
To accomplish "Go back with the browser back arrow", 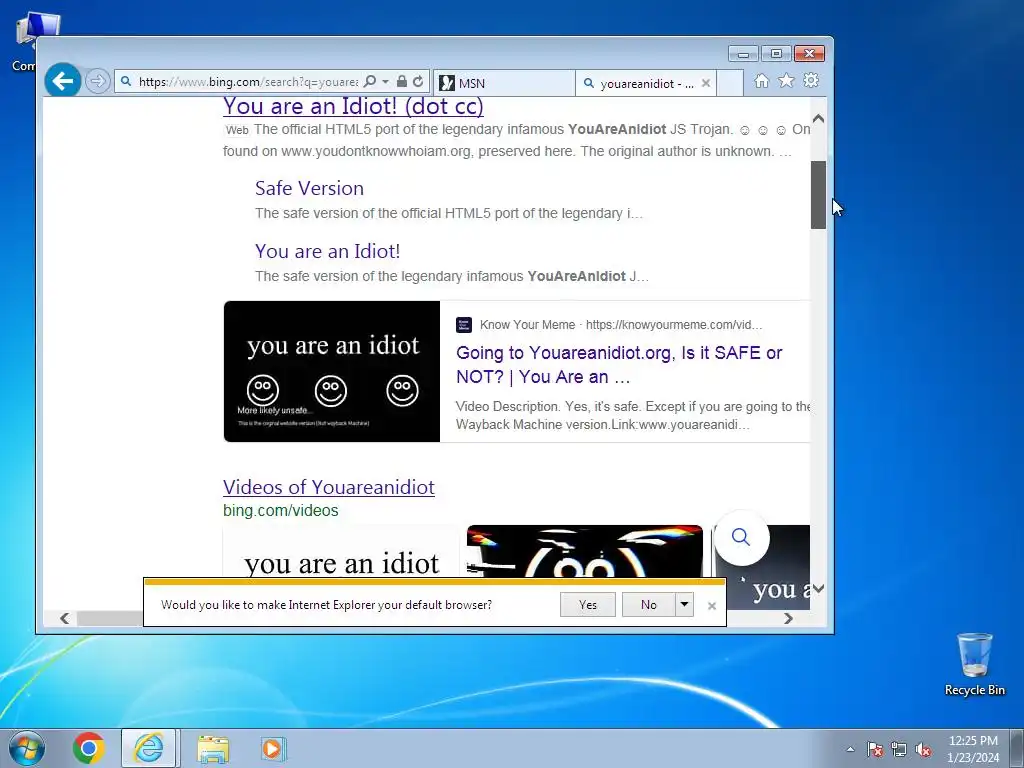I will 63,81.
